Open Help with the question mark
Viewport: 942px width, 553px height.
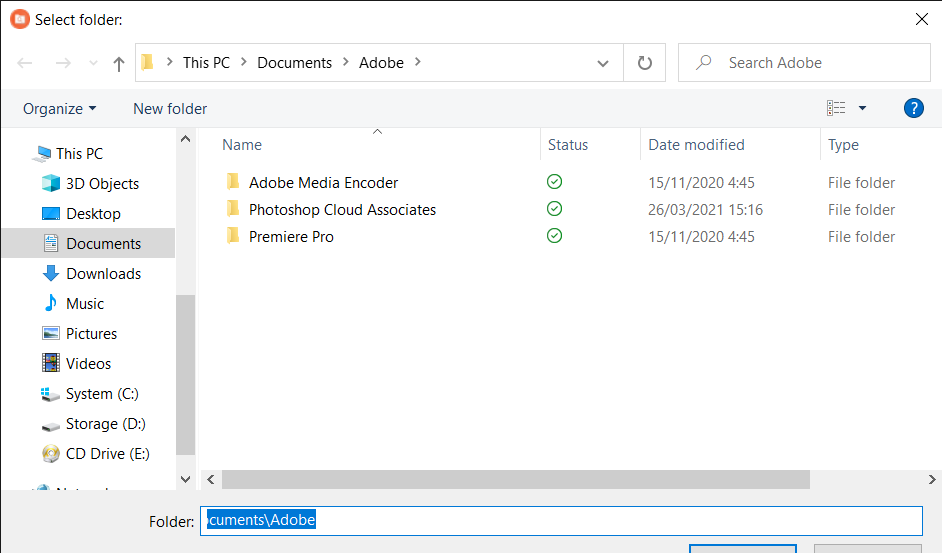click(913, 108)
